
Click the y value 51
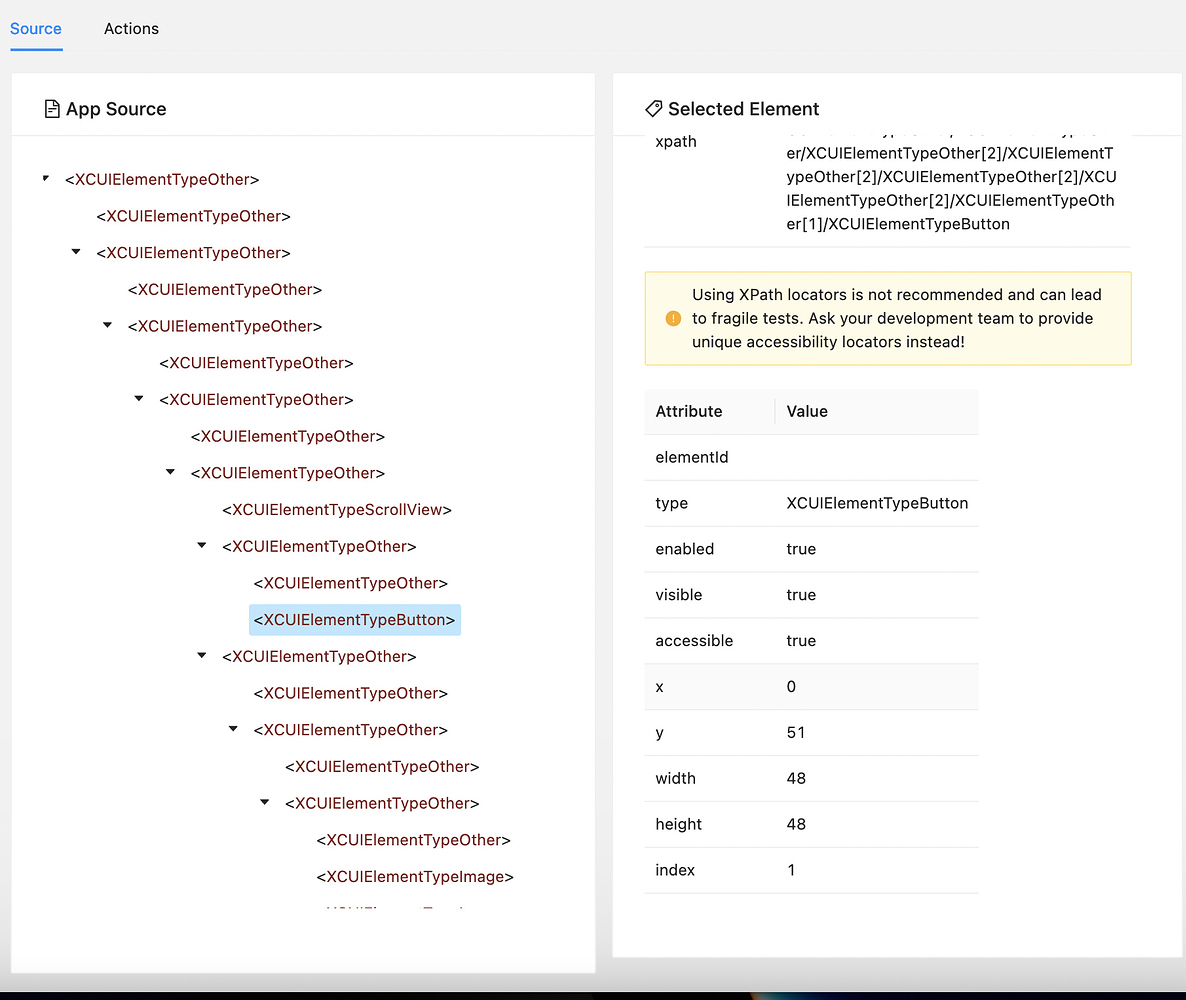[796, 732]
